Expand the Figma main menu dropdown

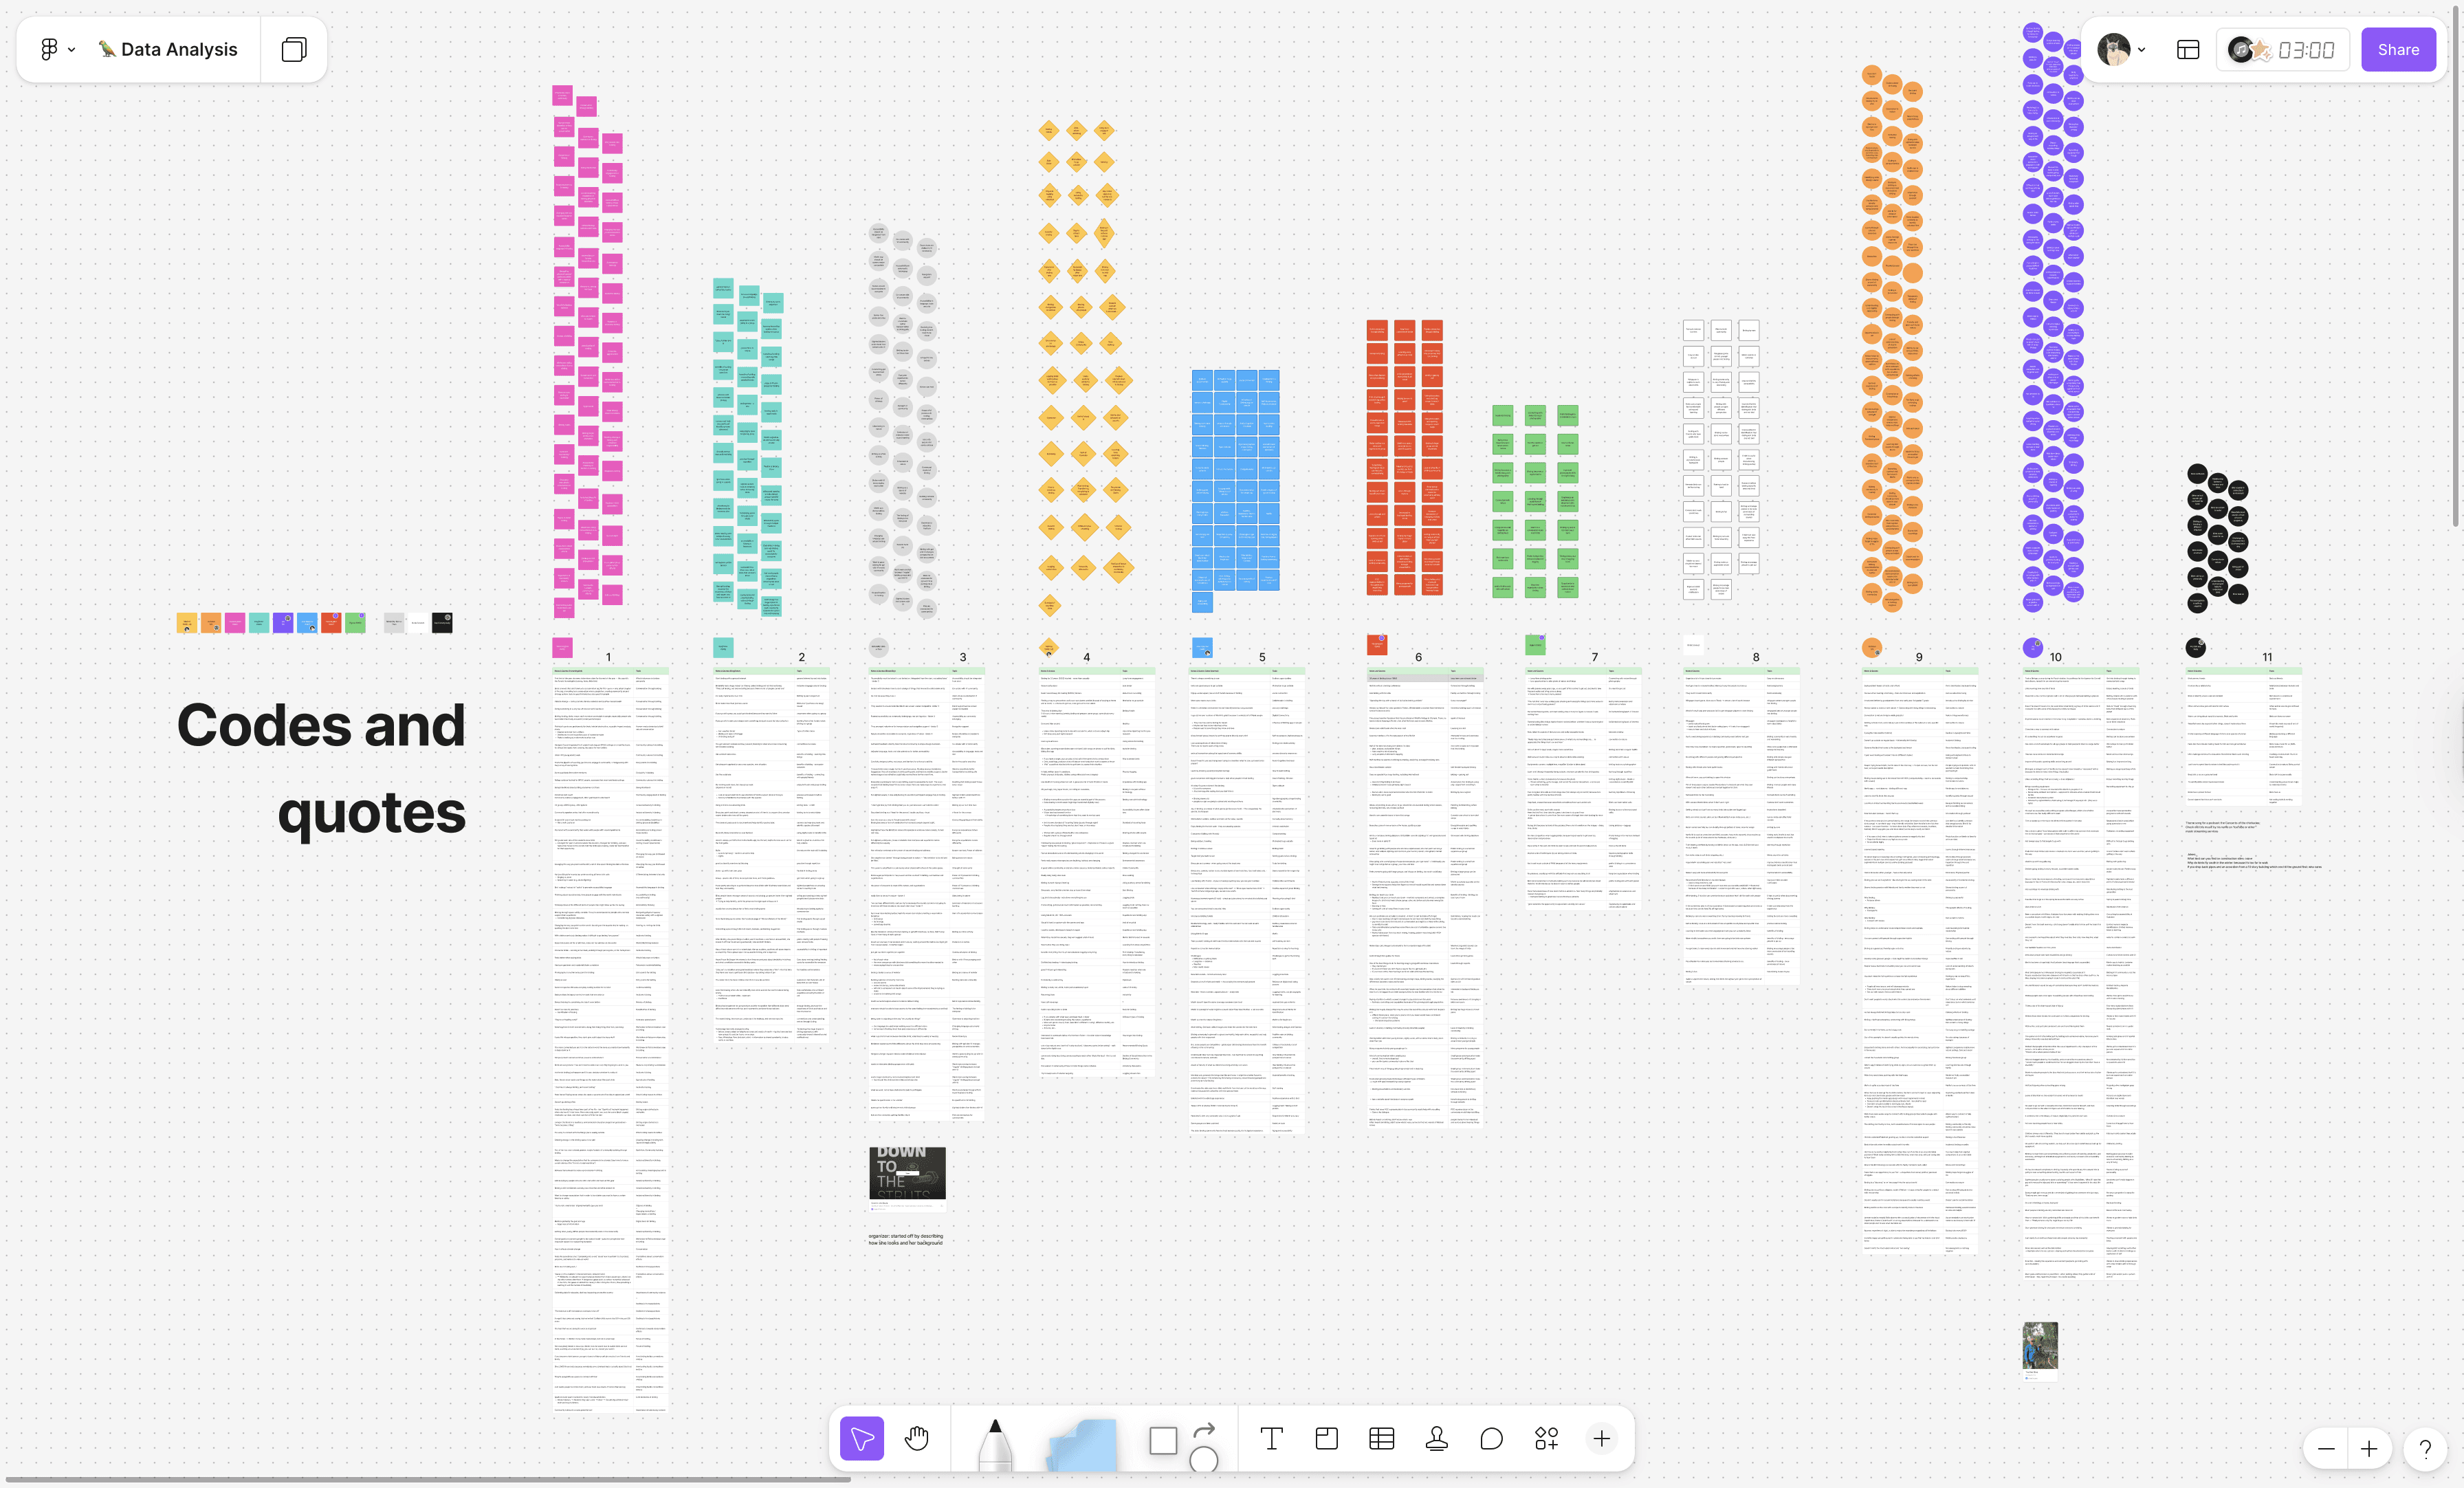(57, 49)
